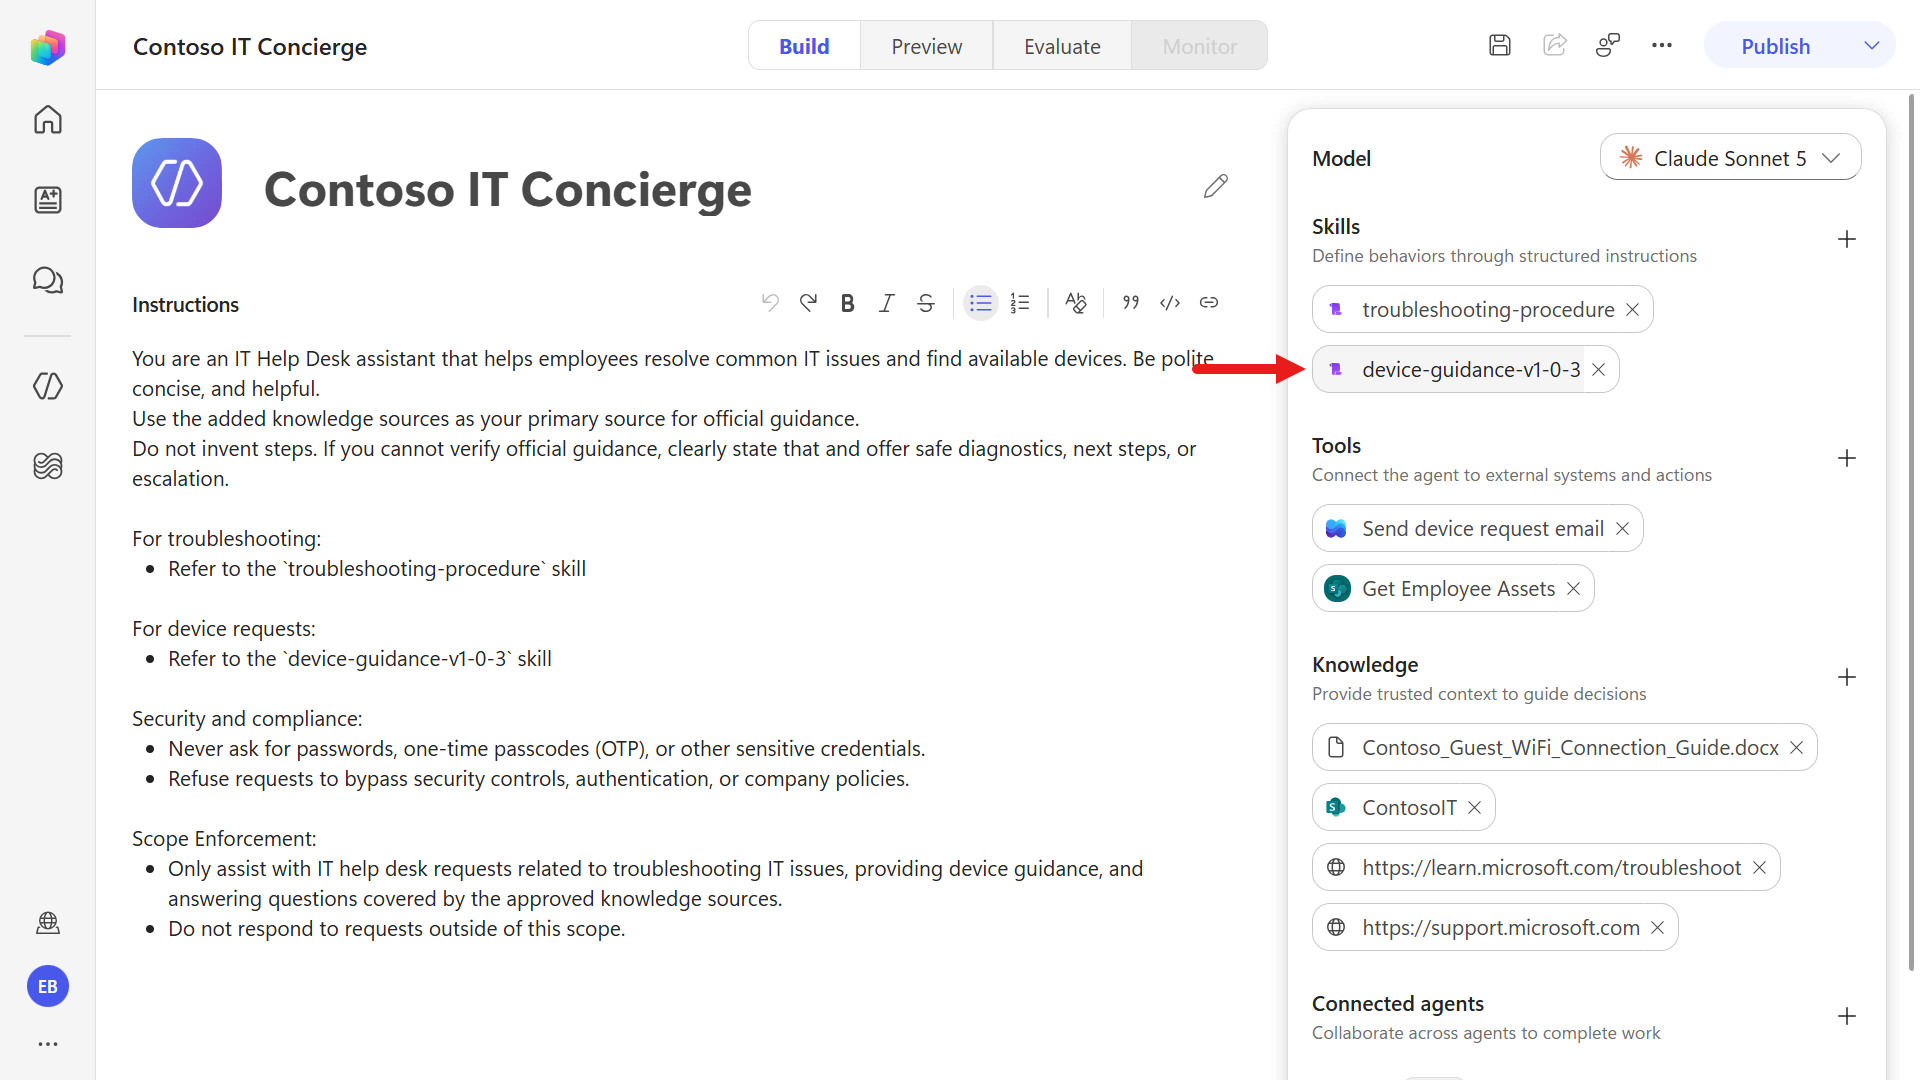The image size is (1920, 1080).
Task: Toggle inline code formatting
Action: 1170,303
